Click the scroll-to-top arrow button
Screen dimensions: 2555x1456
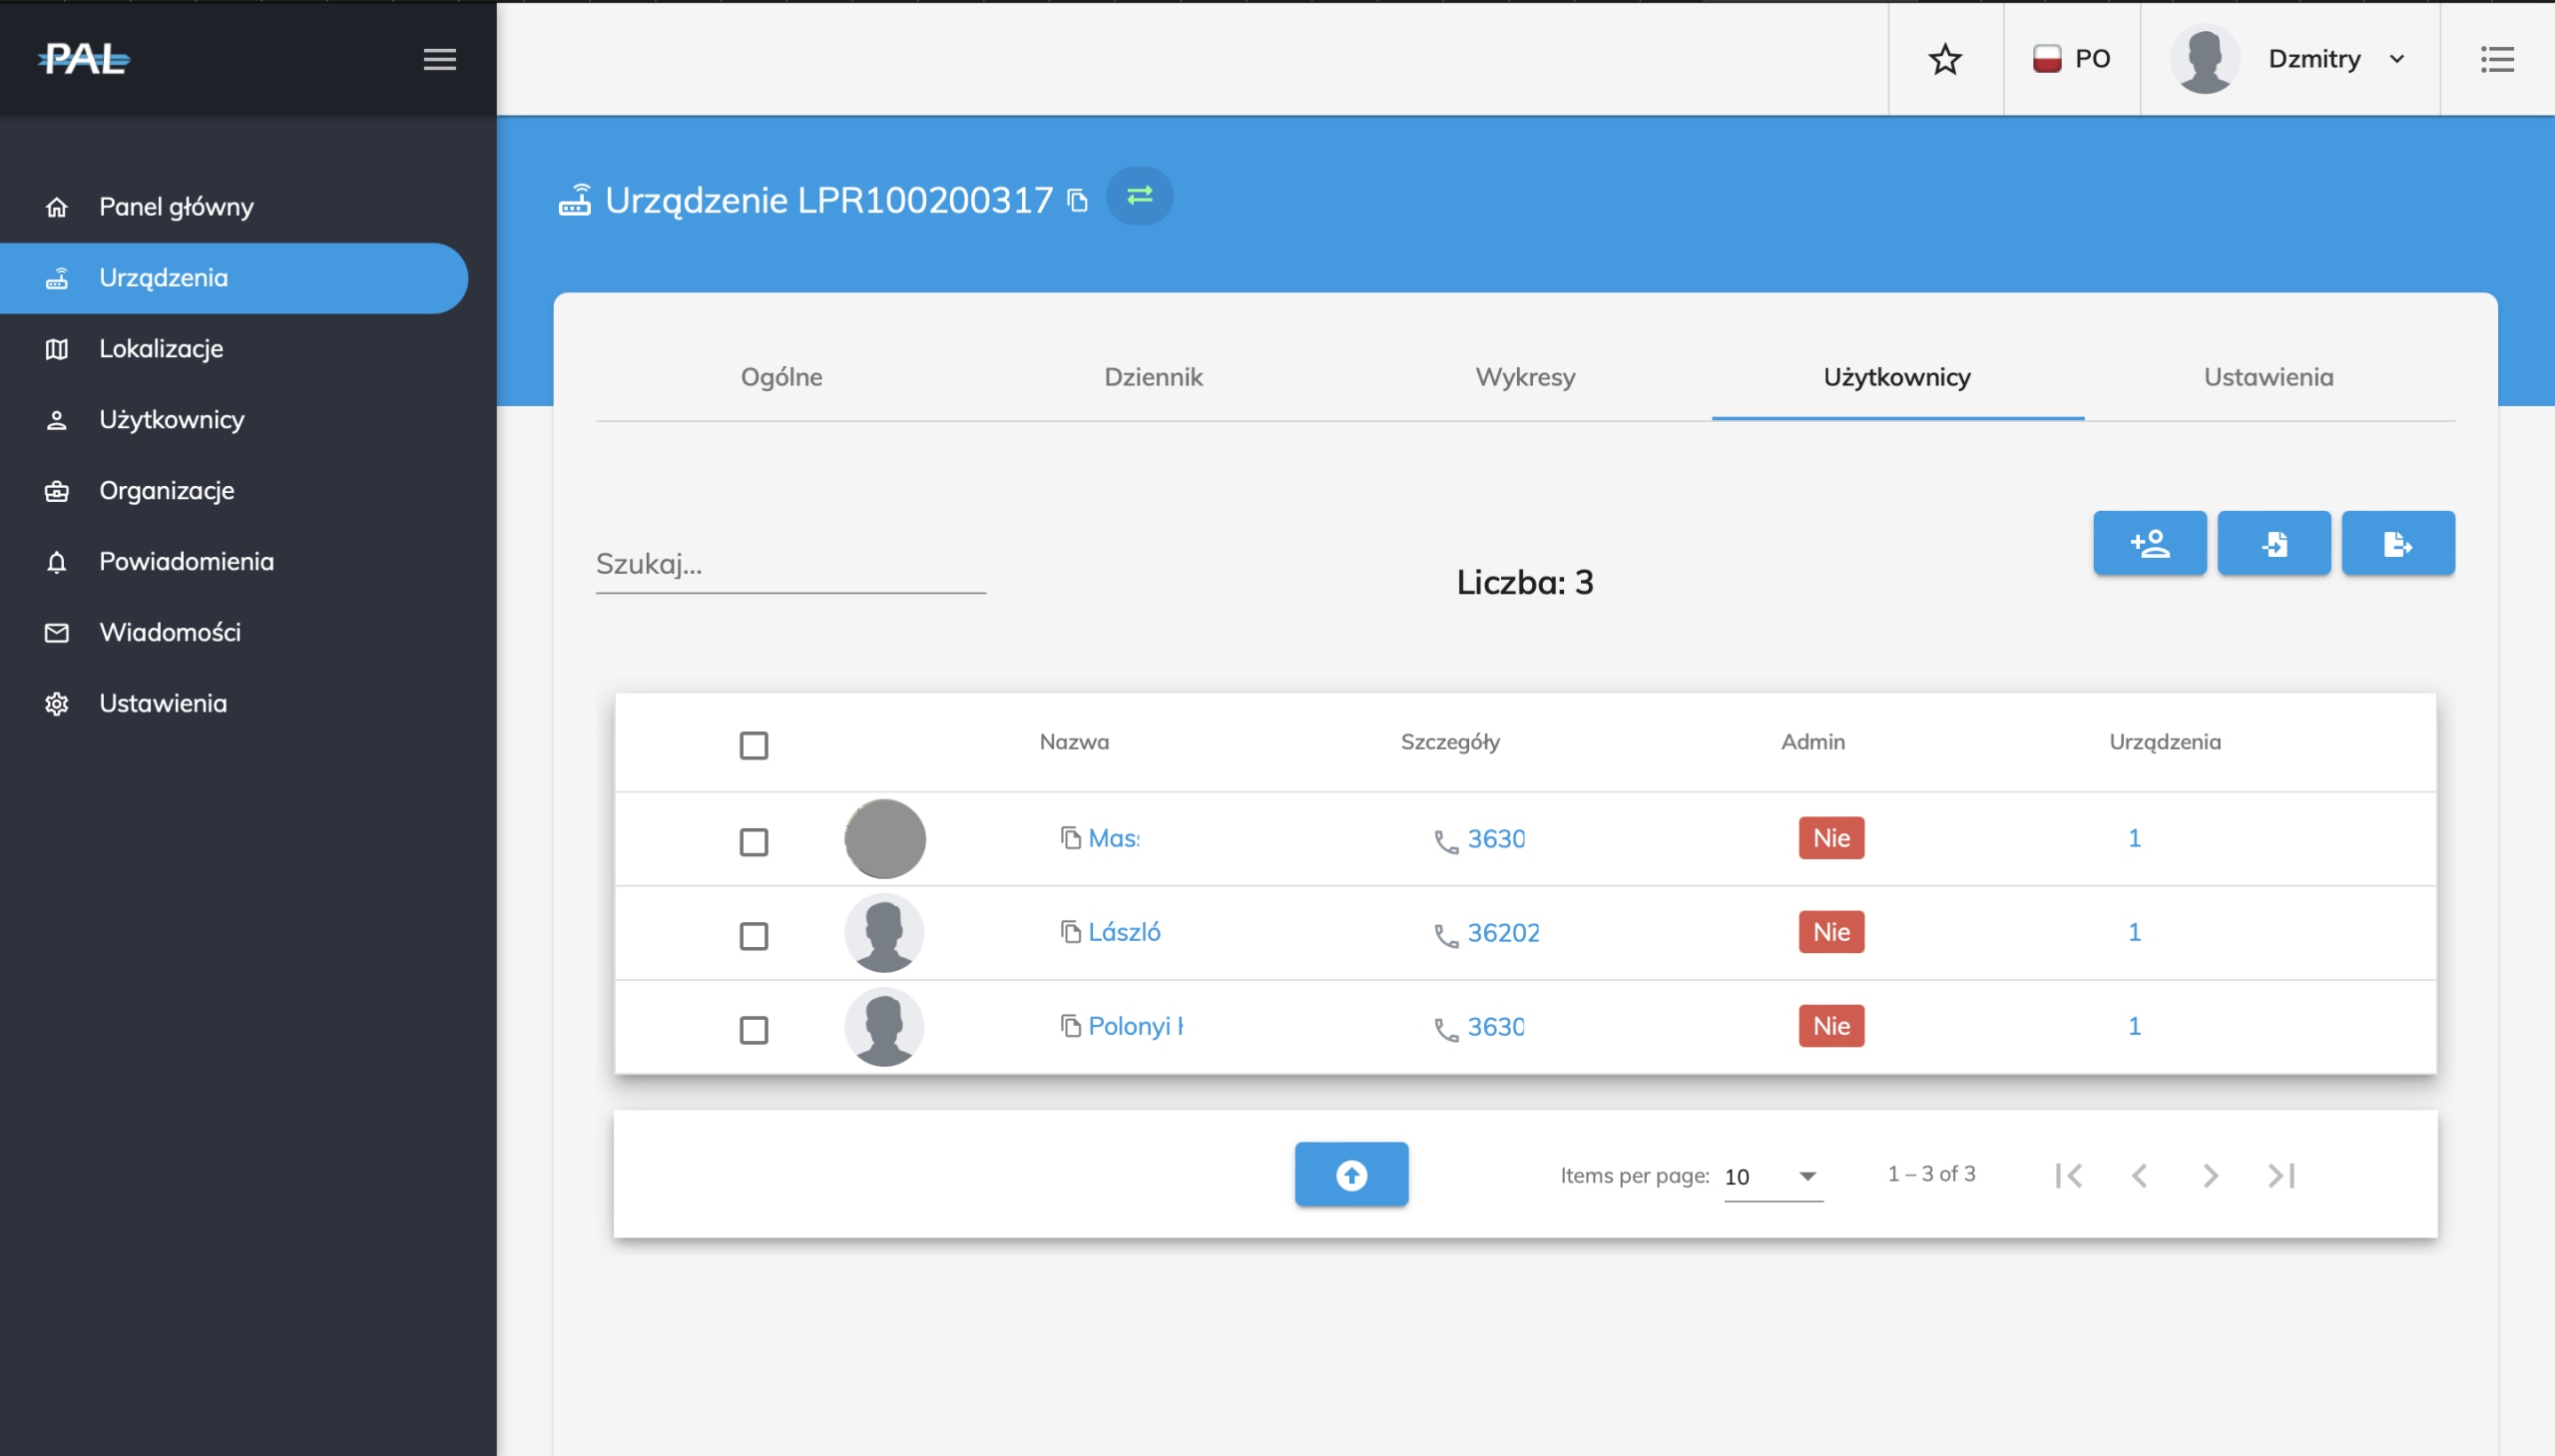(x=1351, y=1174)
